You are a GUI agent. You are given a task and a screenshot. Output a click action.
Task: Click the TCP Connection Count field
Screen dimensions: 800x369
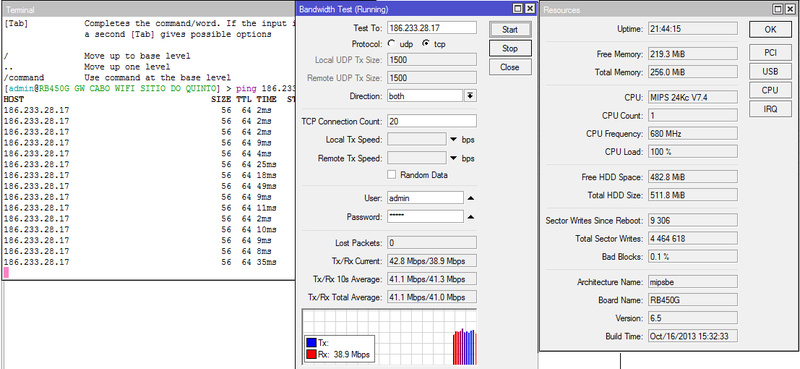click(432, 121)
